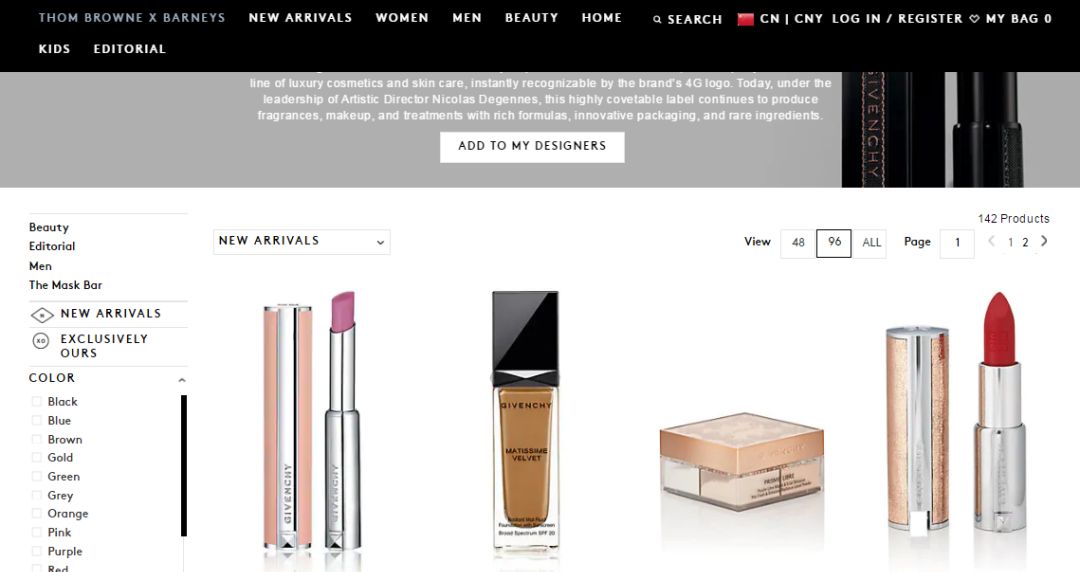Click the China flag icon
Image resolution: width=1080 pixels, height=572 pixels.
(x=745, y=19)
